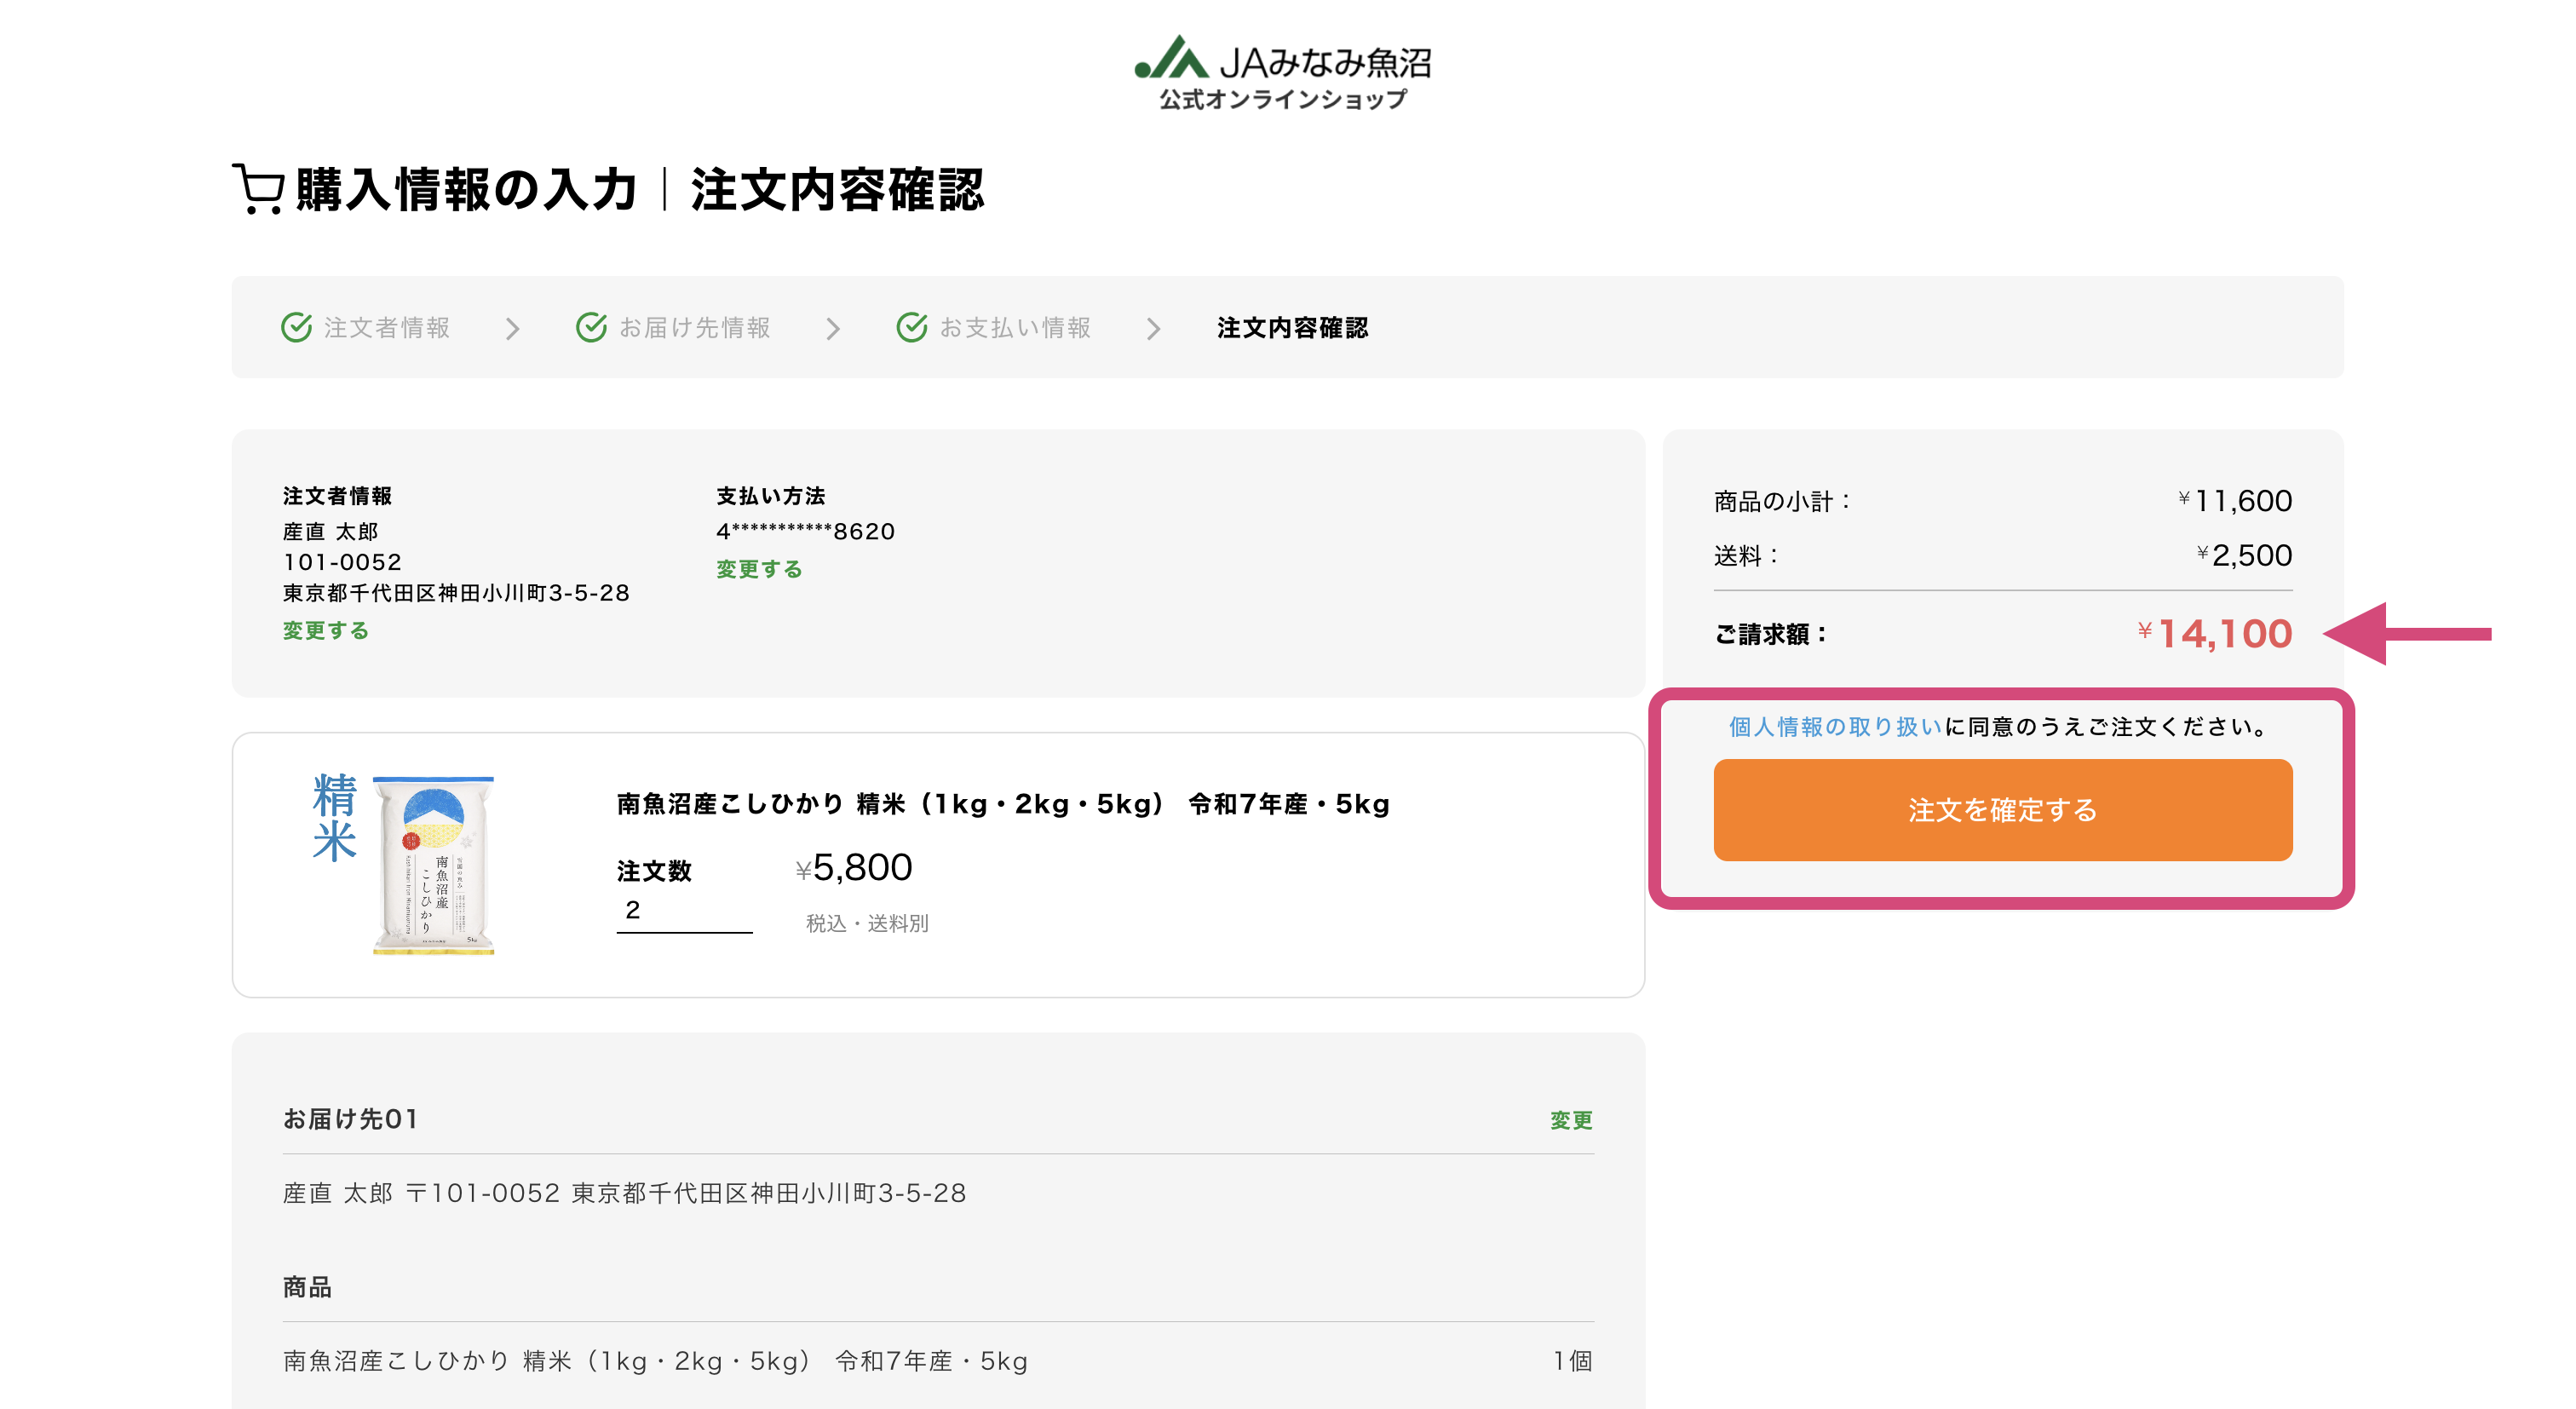
Task: Select the 注文内容確認 step label
Action: tap(1292, 328)
